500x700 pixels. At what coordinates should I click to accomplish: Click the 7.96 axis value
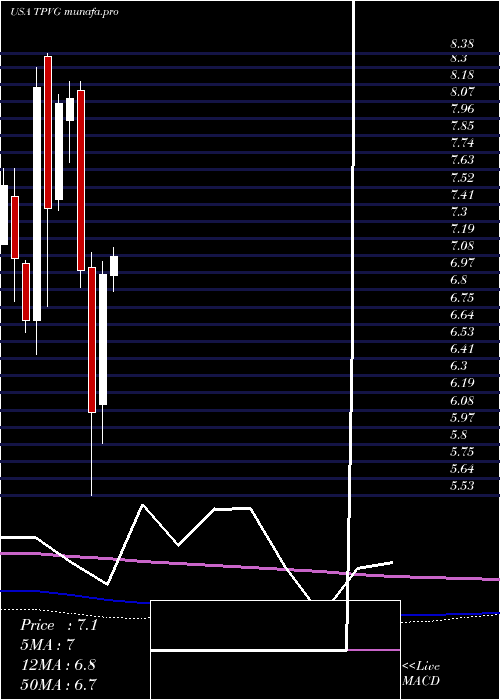tap(462, 109)
